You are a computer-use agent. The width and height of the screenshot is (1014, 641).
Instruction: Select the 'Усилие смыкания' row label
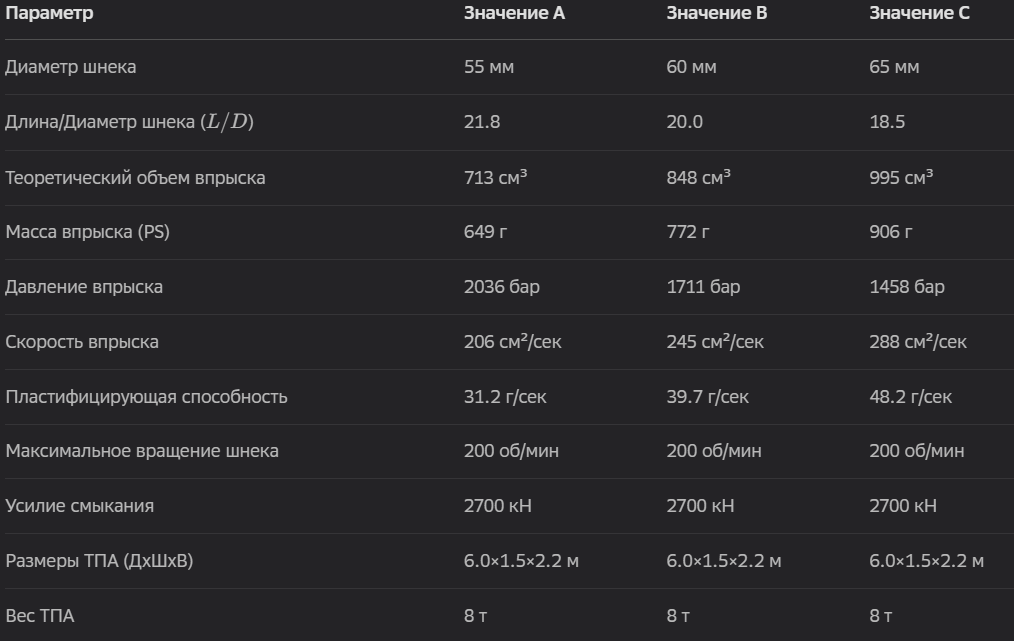(80, 506)
